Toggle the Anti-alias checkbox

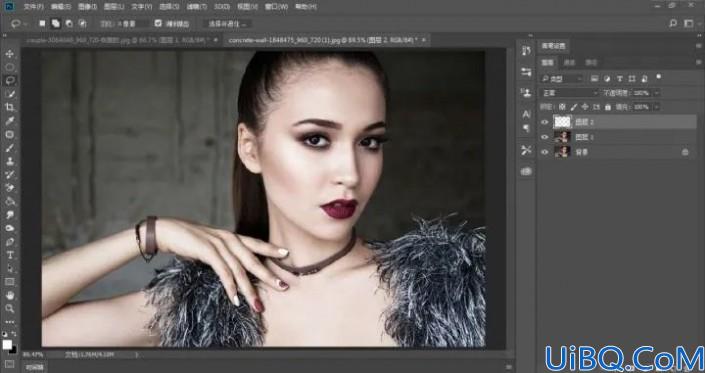[x=158, y=23]
